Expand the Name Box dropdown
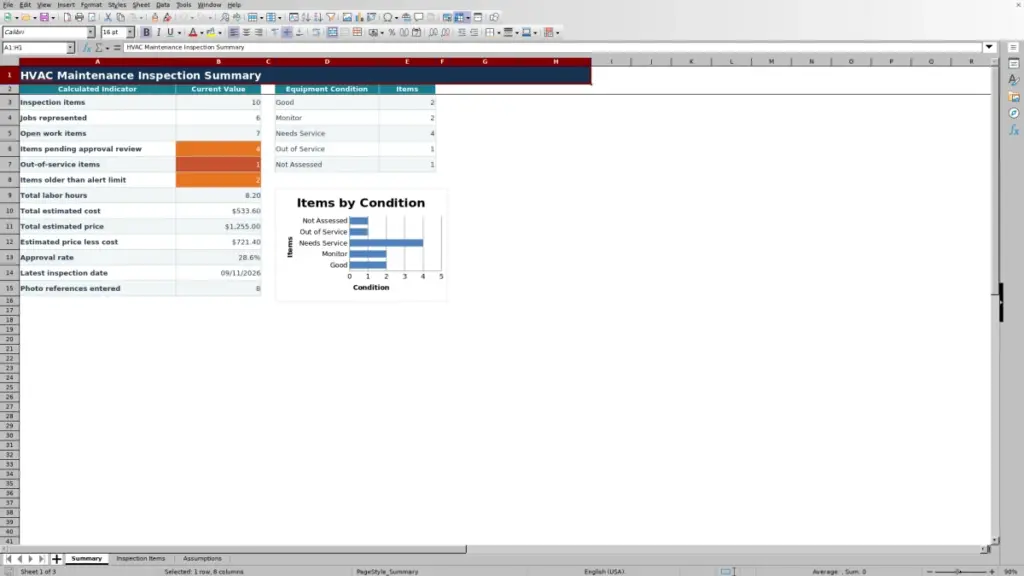Viewport: 1024px width, 576px height. click(x=70, y=48)
